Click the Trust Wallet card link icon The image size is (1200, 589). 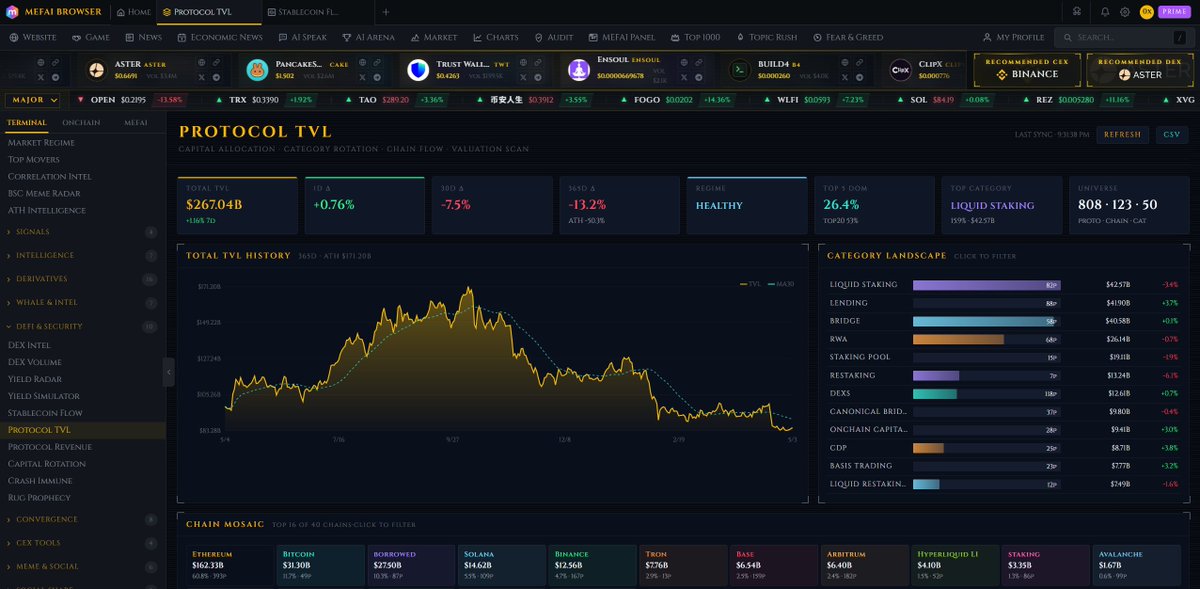tap(539, 62)
